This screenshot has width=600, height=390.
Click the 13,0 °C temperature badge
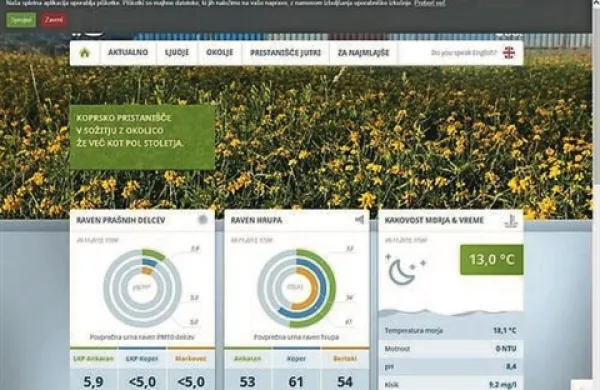(x=492, y=259)
